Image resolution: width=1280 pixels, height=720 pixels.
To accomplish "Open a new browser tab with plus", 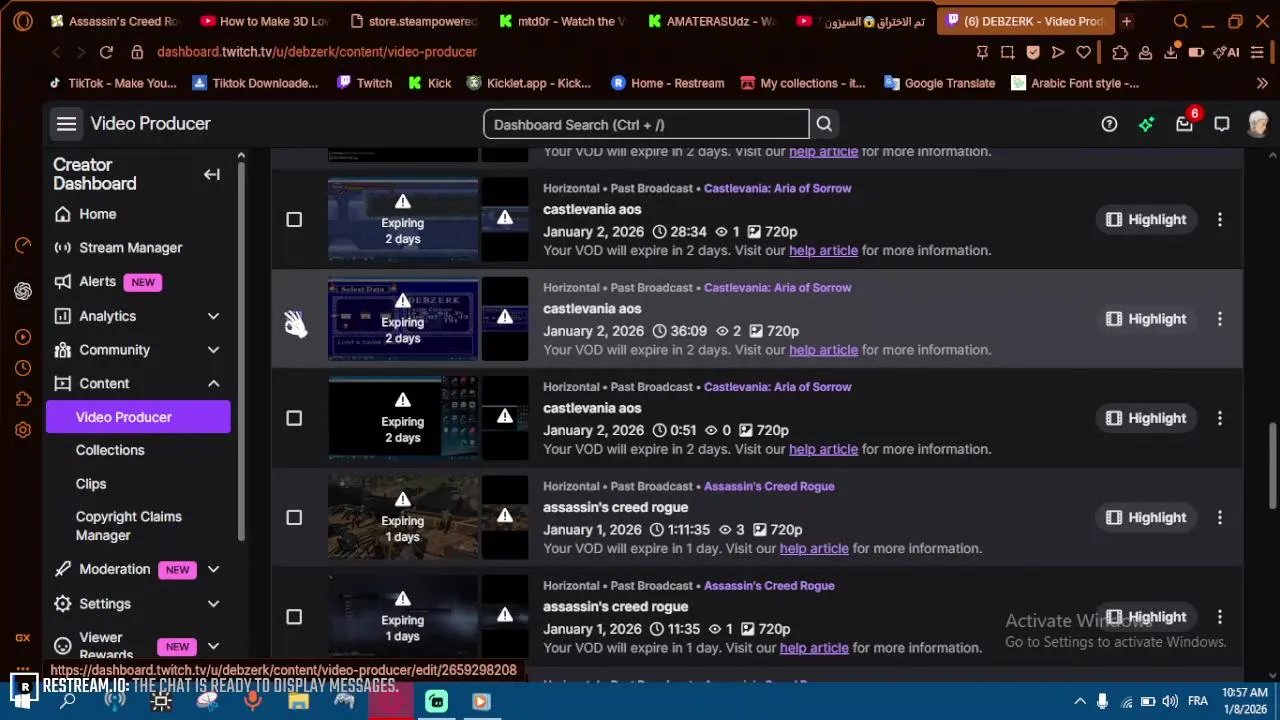I will [1126, 21].
